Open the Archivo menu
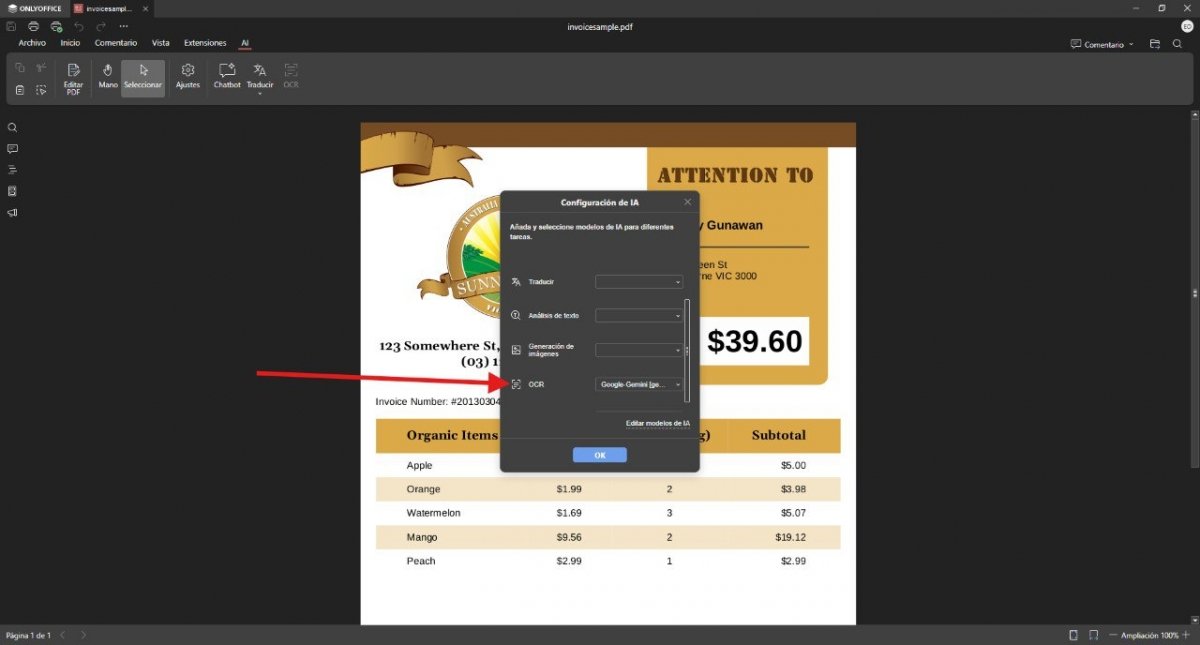1200x645 pixels. (x=32, y=43)
